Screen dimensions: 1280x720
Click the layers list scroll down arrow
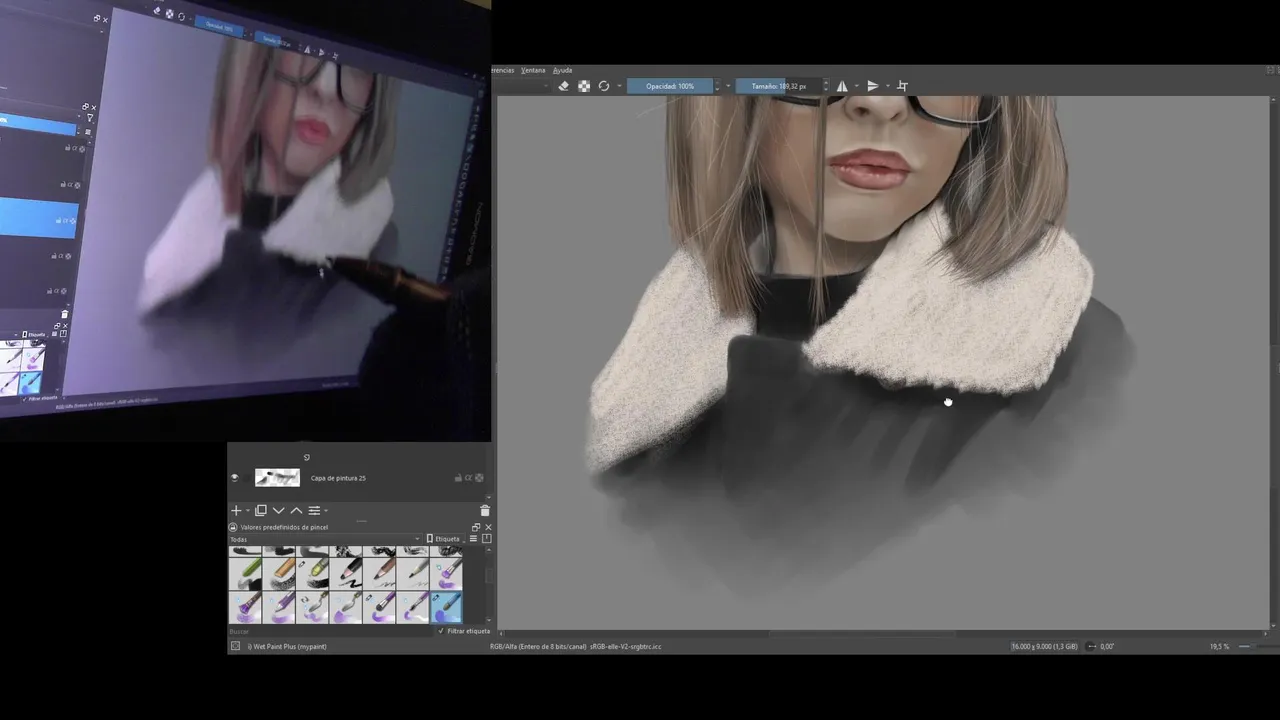tap(489, 497)
